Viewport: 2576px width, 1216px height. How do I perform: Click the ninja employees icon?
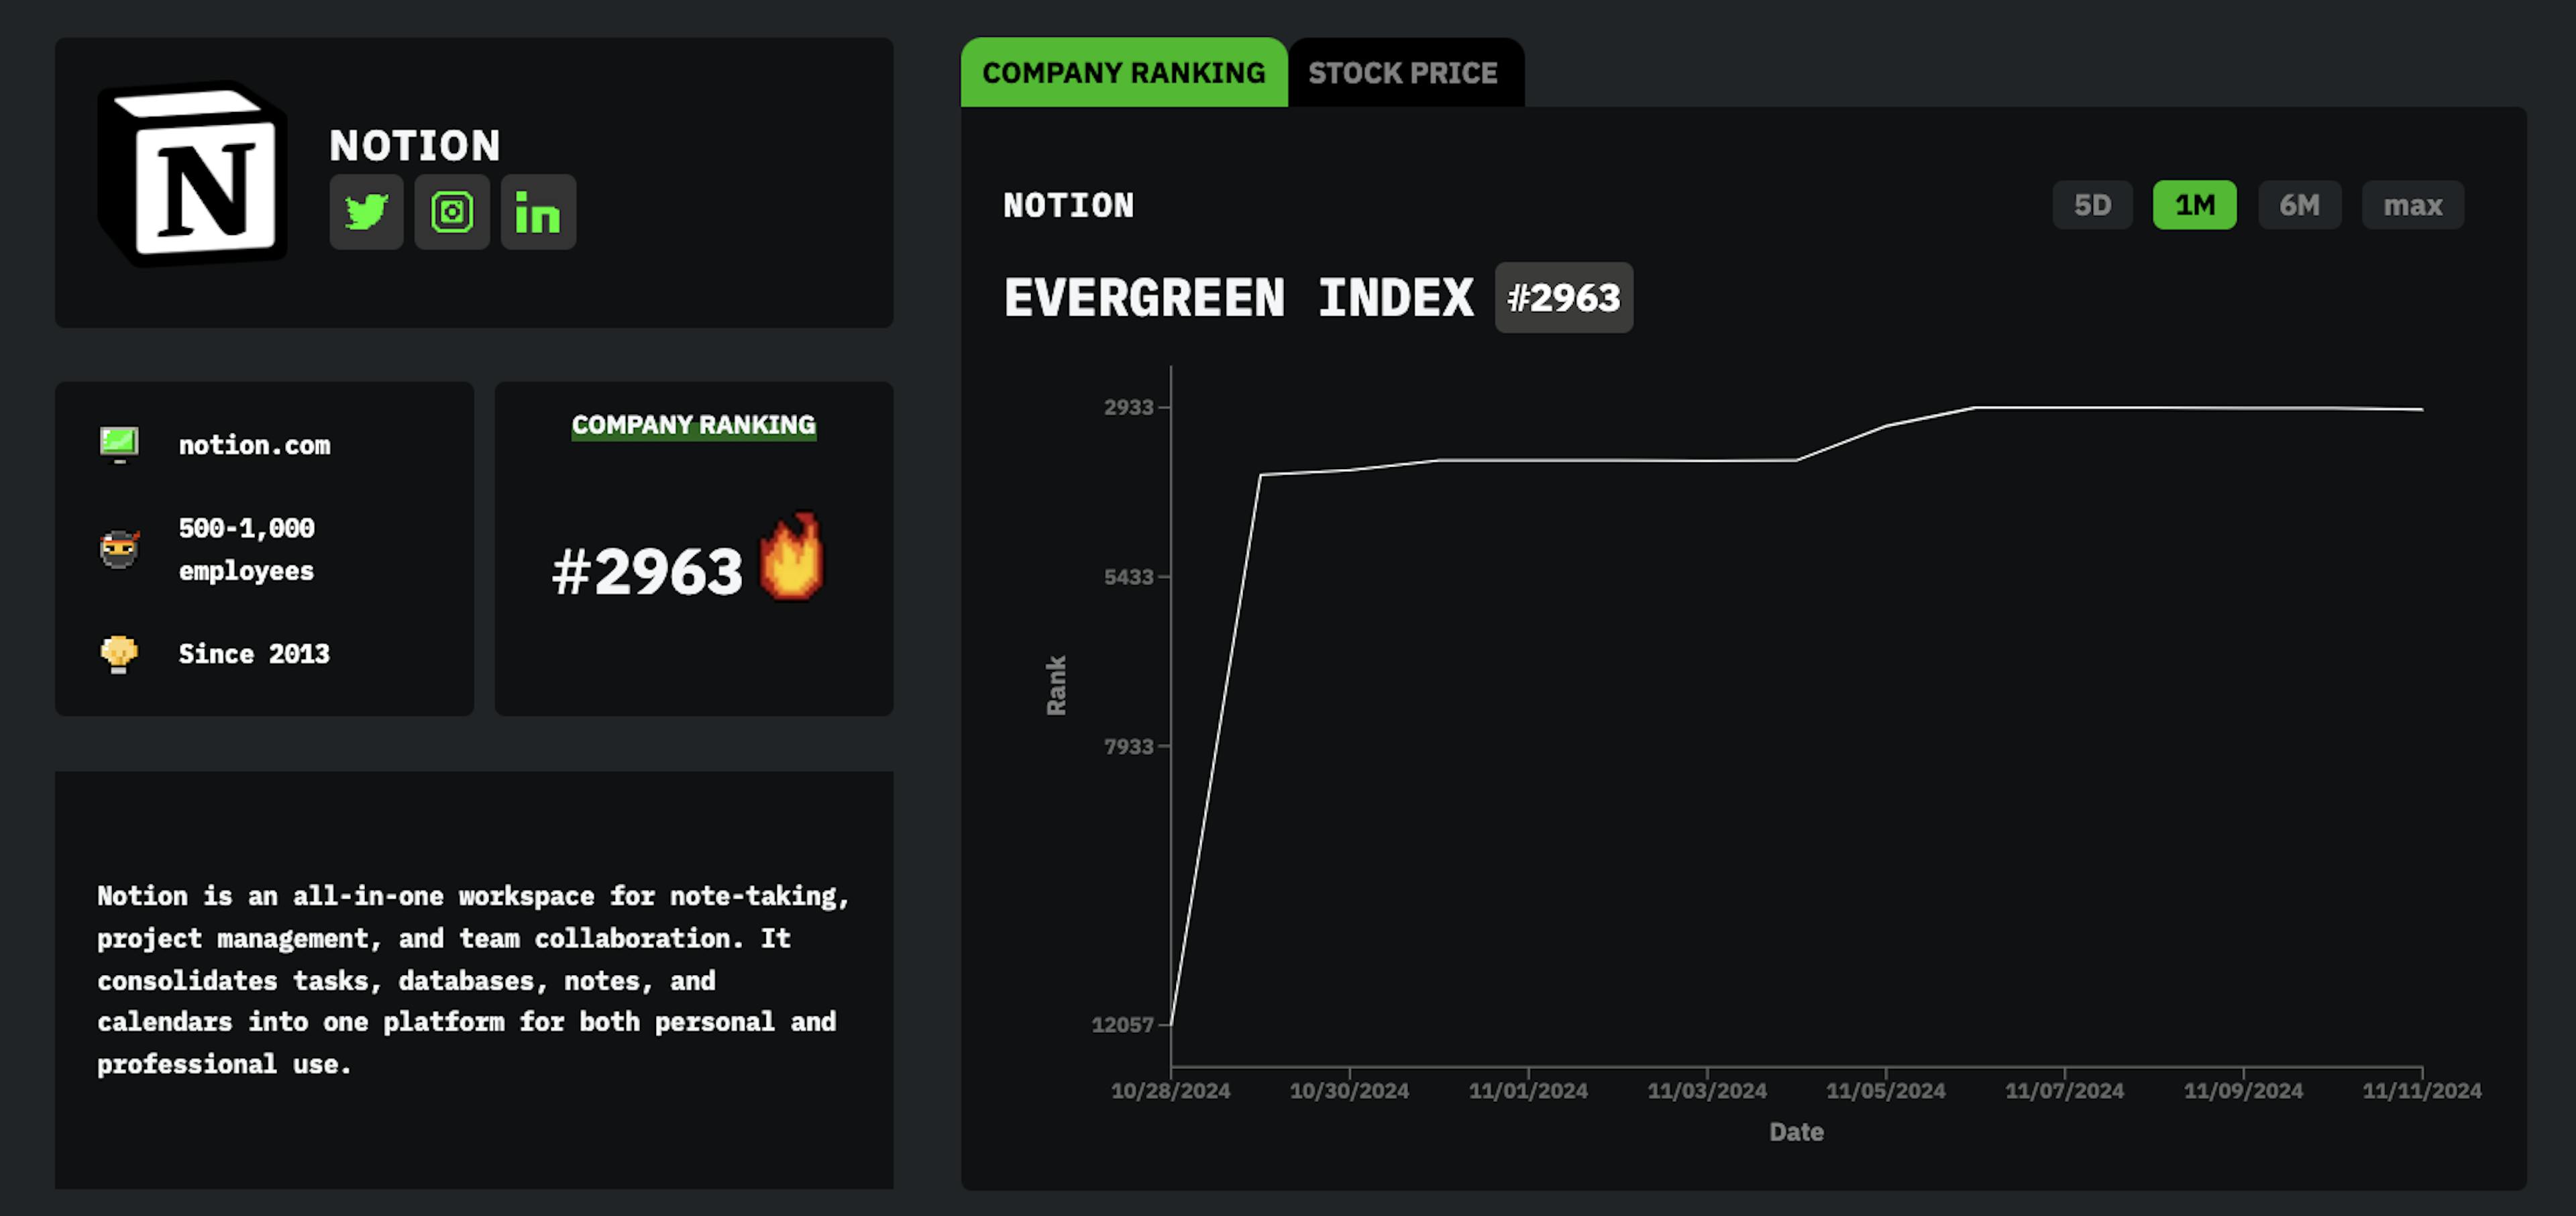pyautogui.click(x=119, y=549)
